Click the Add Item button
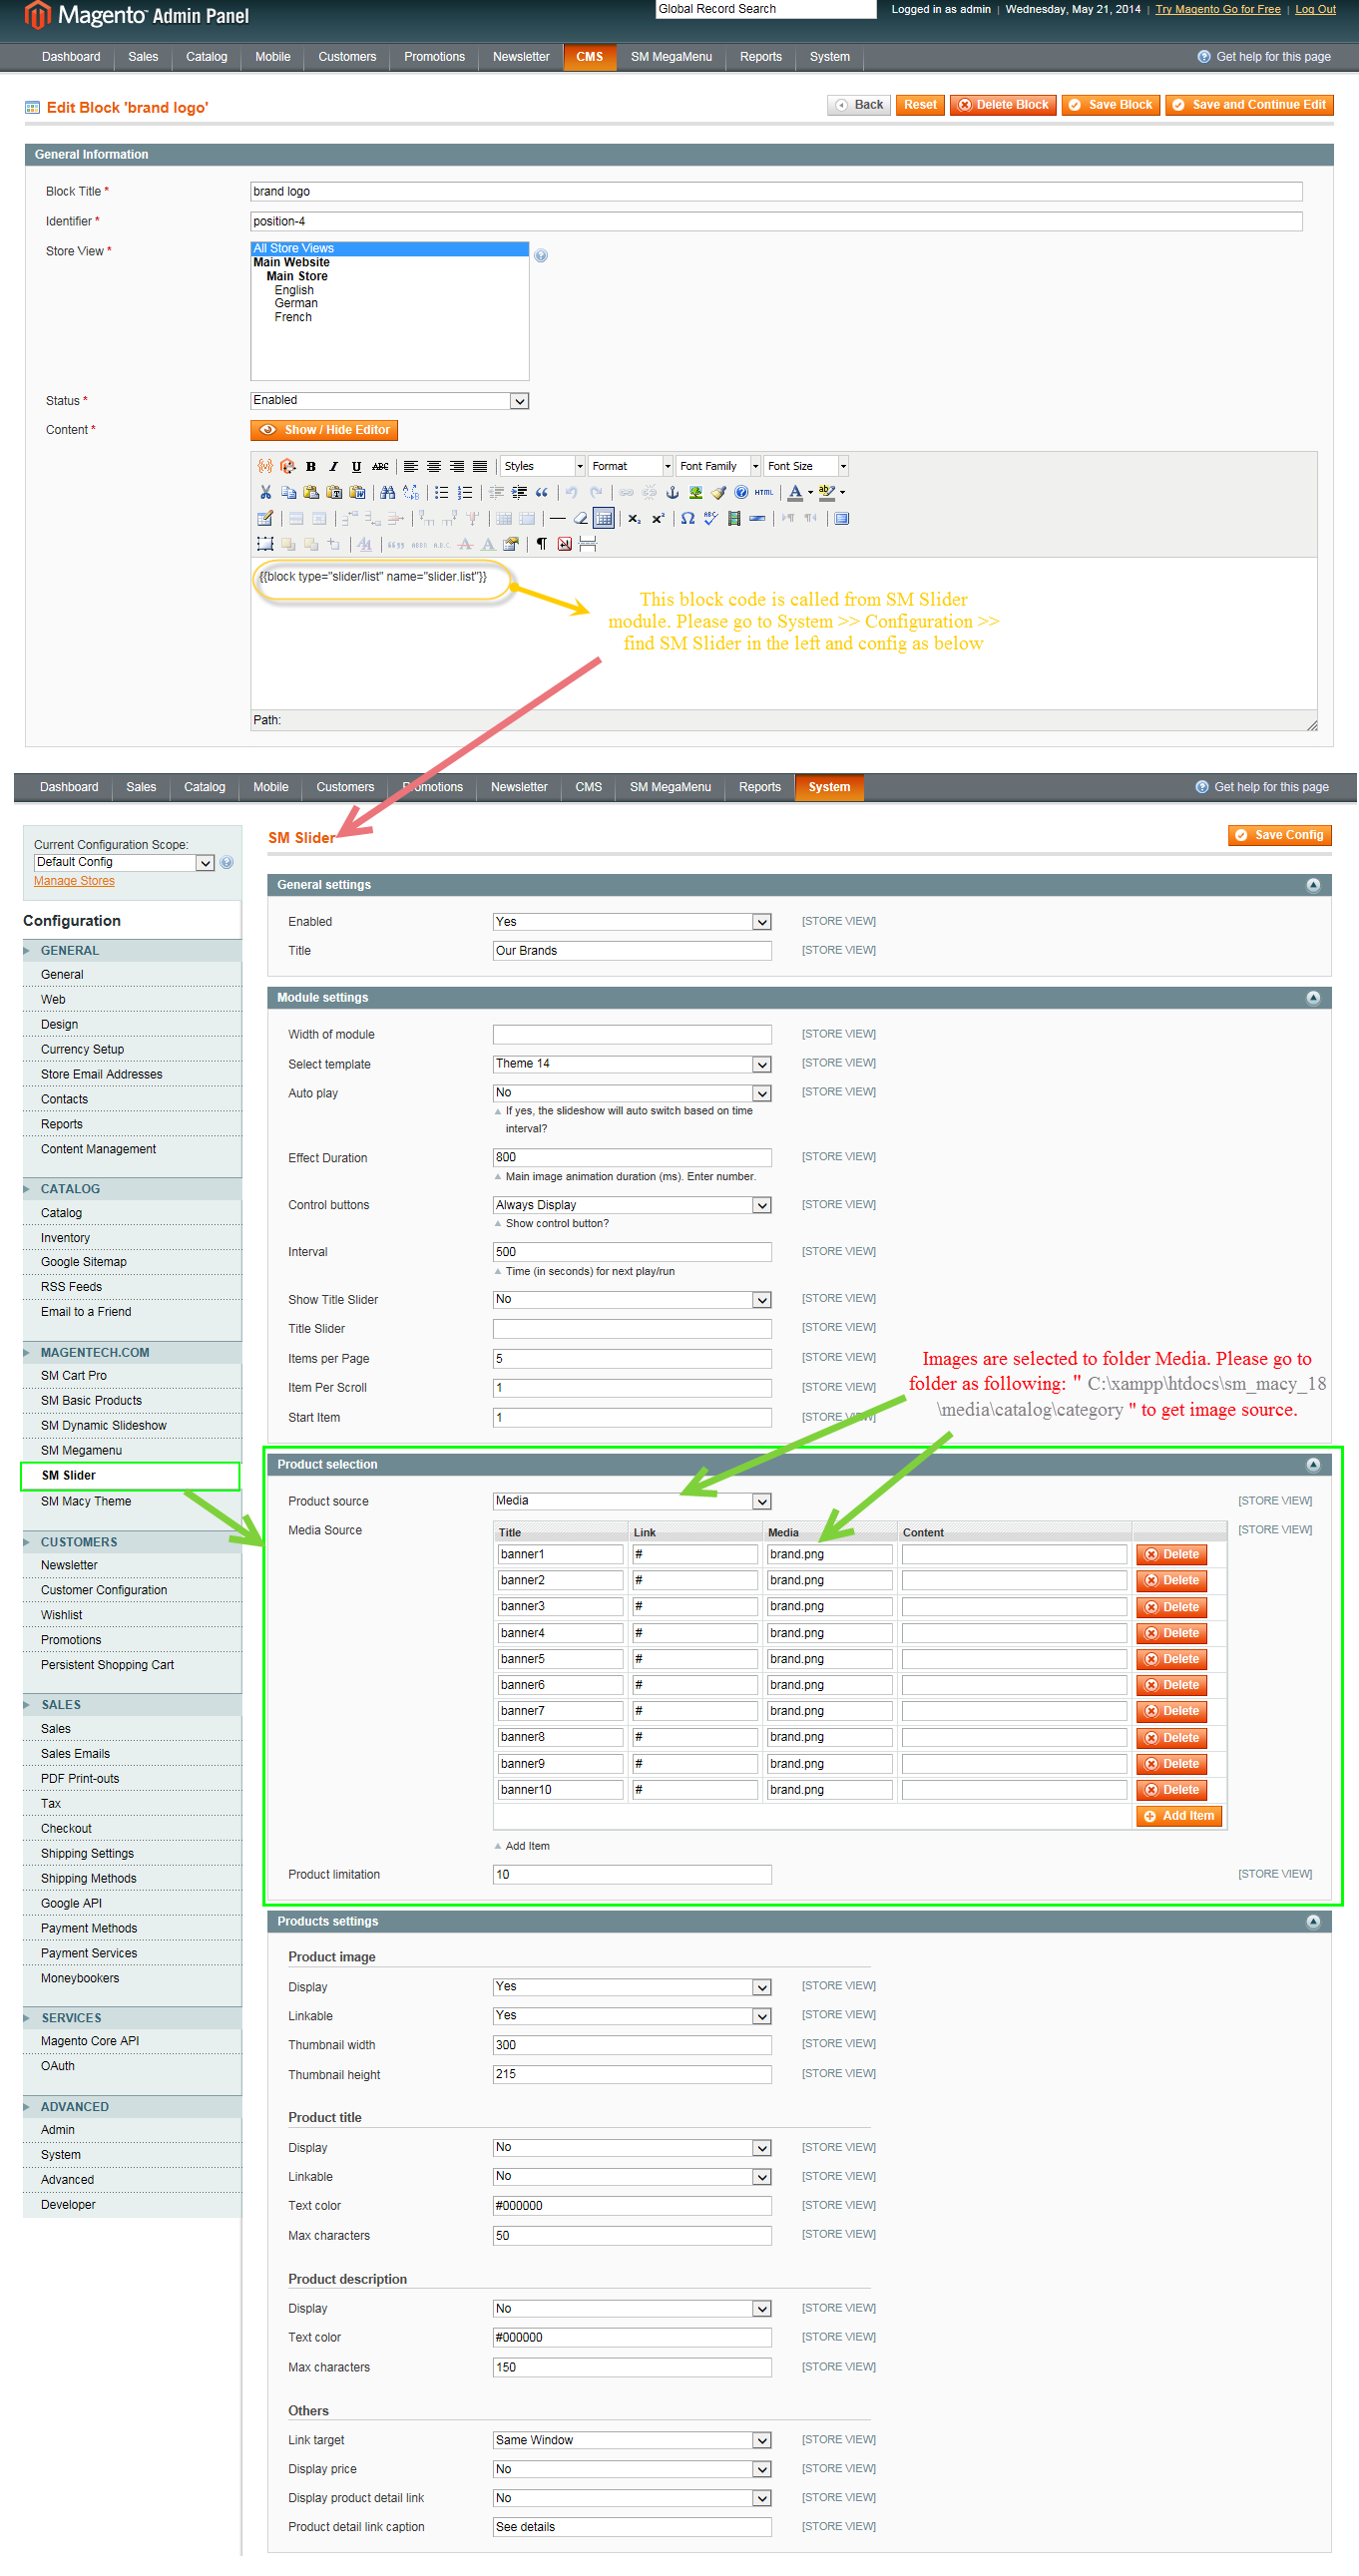Image resolution: width=1359 pixels, height=2576 pixels. click(1179, 1817)
